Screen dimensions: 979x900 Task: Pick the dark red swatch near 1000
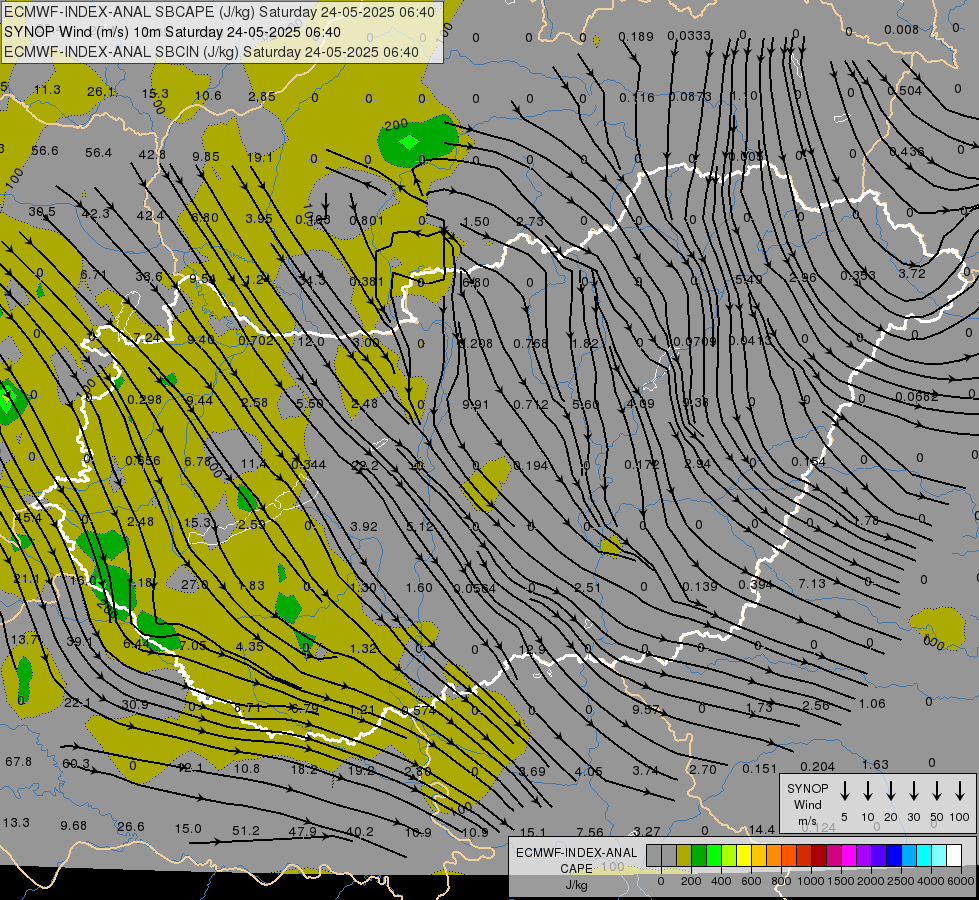(x=819, y=856)
